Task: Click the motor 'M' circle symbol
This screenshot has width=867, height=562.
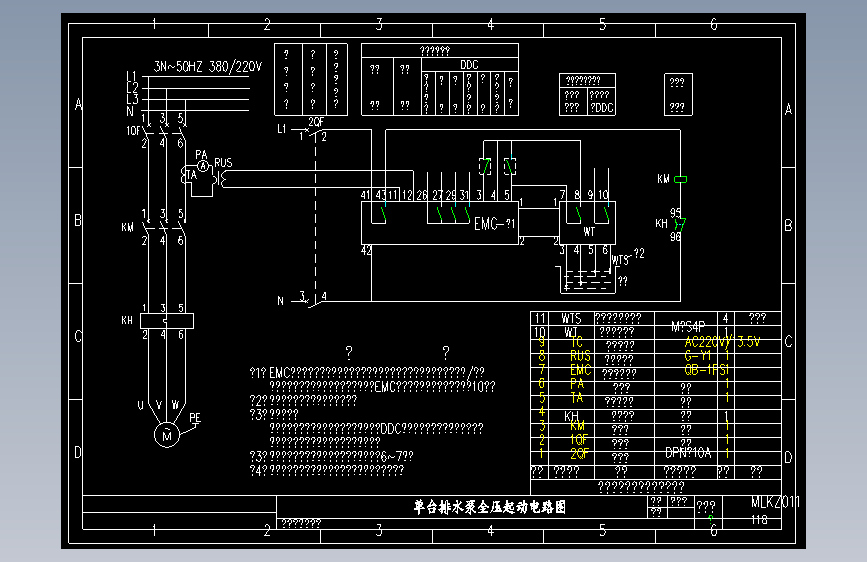Action: click(x=167, y=435)
